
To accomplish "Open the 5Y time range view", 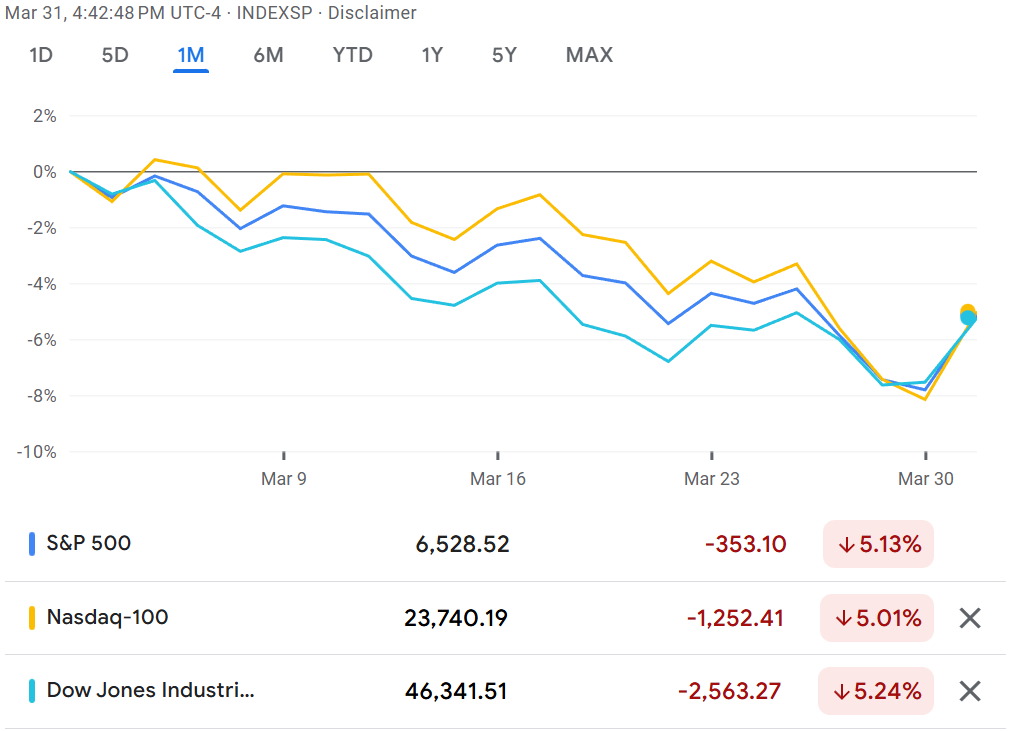I will click(504, 55).
